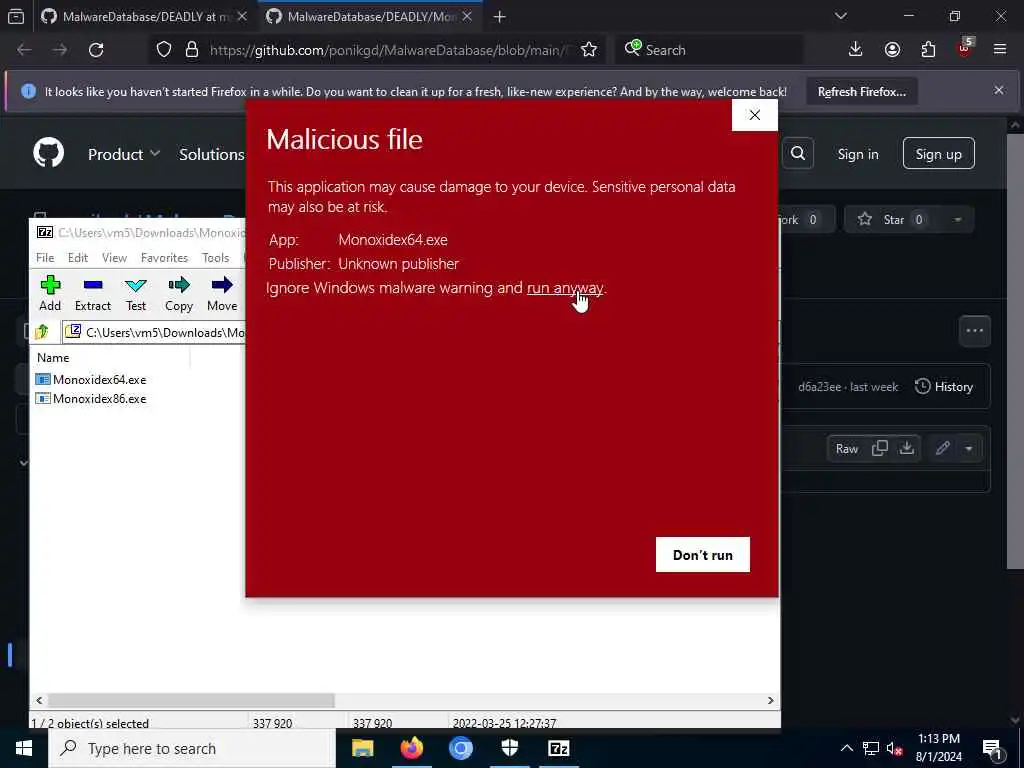Reload the current page
1024x768 pixels.
click(96, 50)
